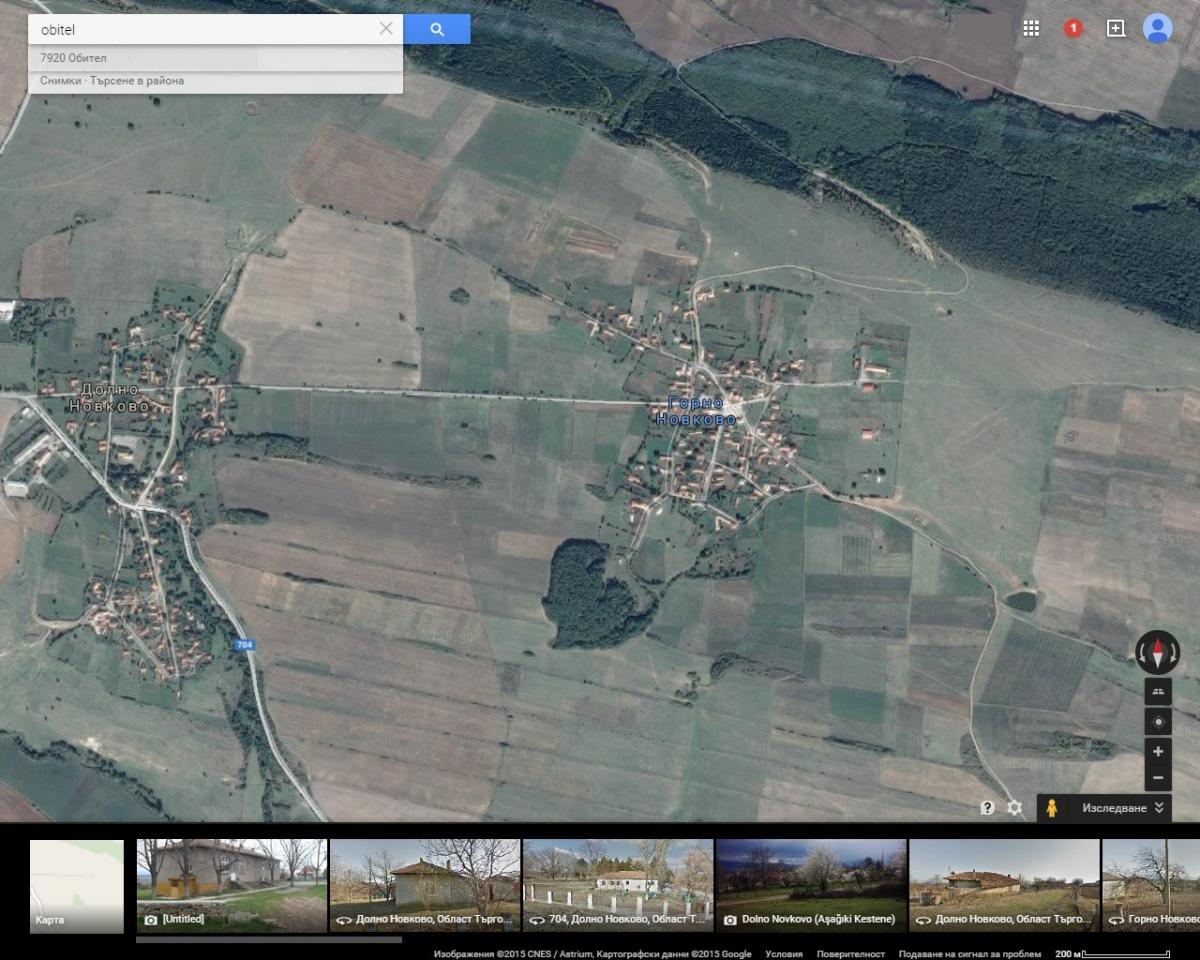This screenshot has height=960, width=1200.
Task: Click the show my location button
Action: point(1158,722)
